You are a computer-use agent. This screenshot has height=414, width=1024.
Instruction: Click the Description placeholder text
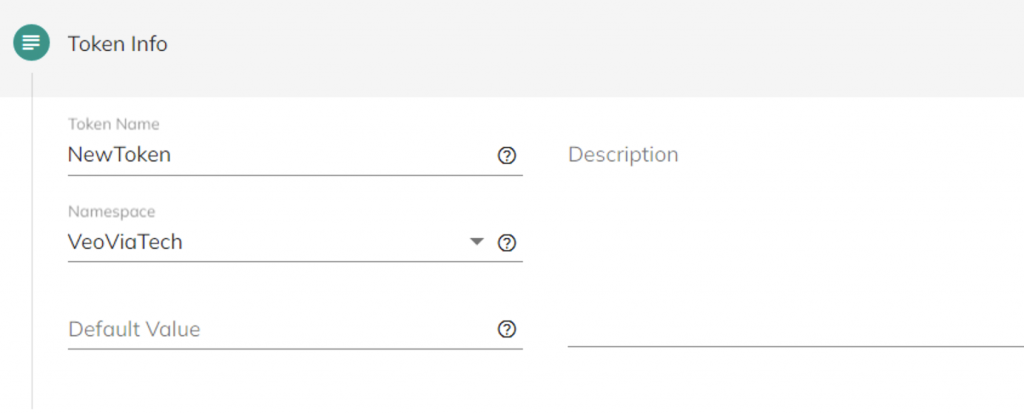click(623, 155)
